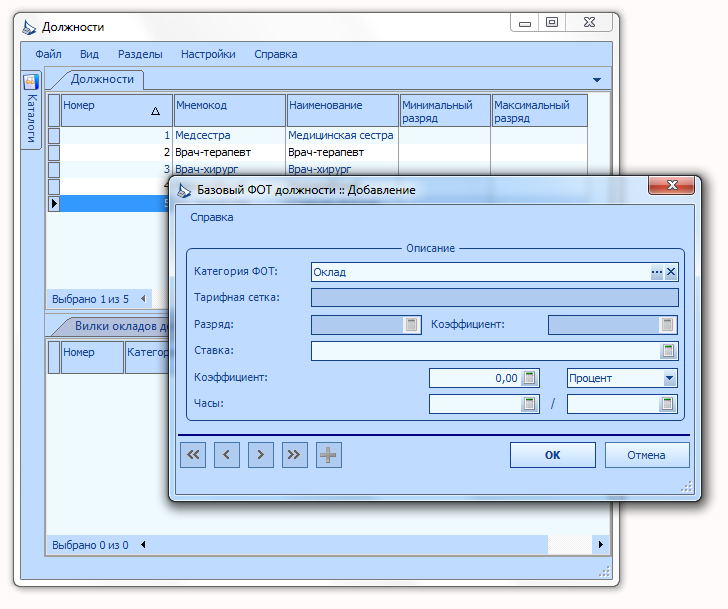Screen dimensions: 728x609
Task: Expand tab list arrow in Должности panel
Action: tap(597, 80)
